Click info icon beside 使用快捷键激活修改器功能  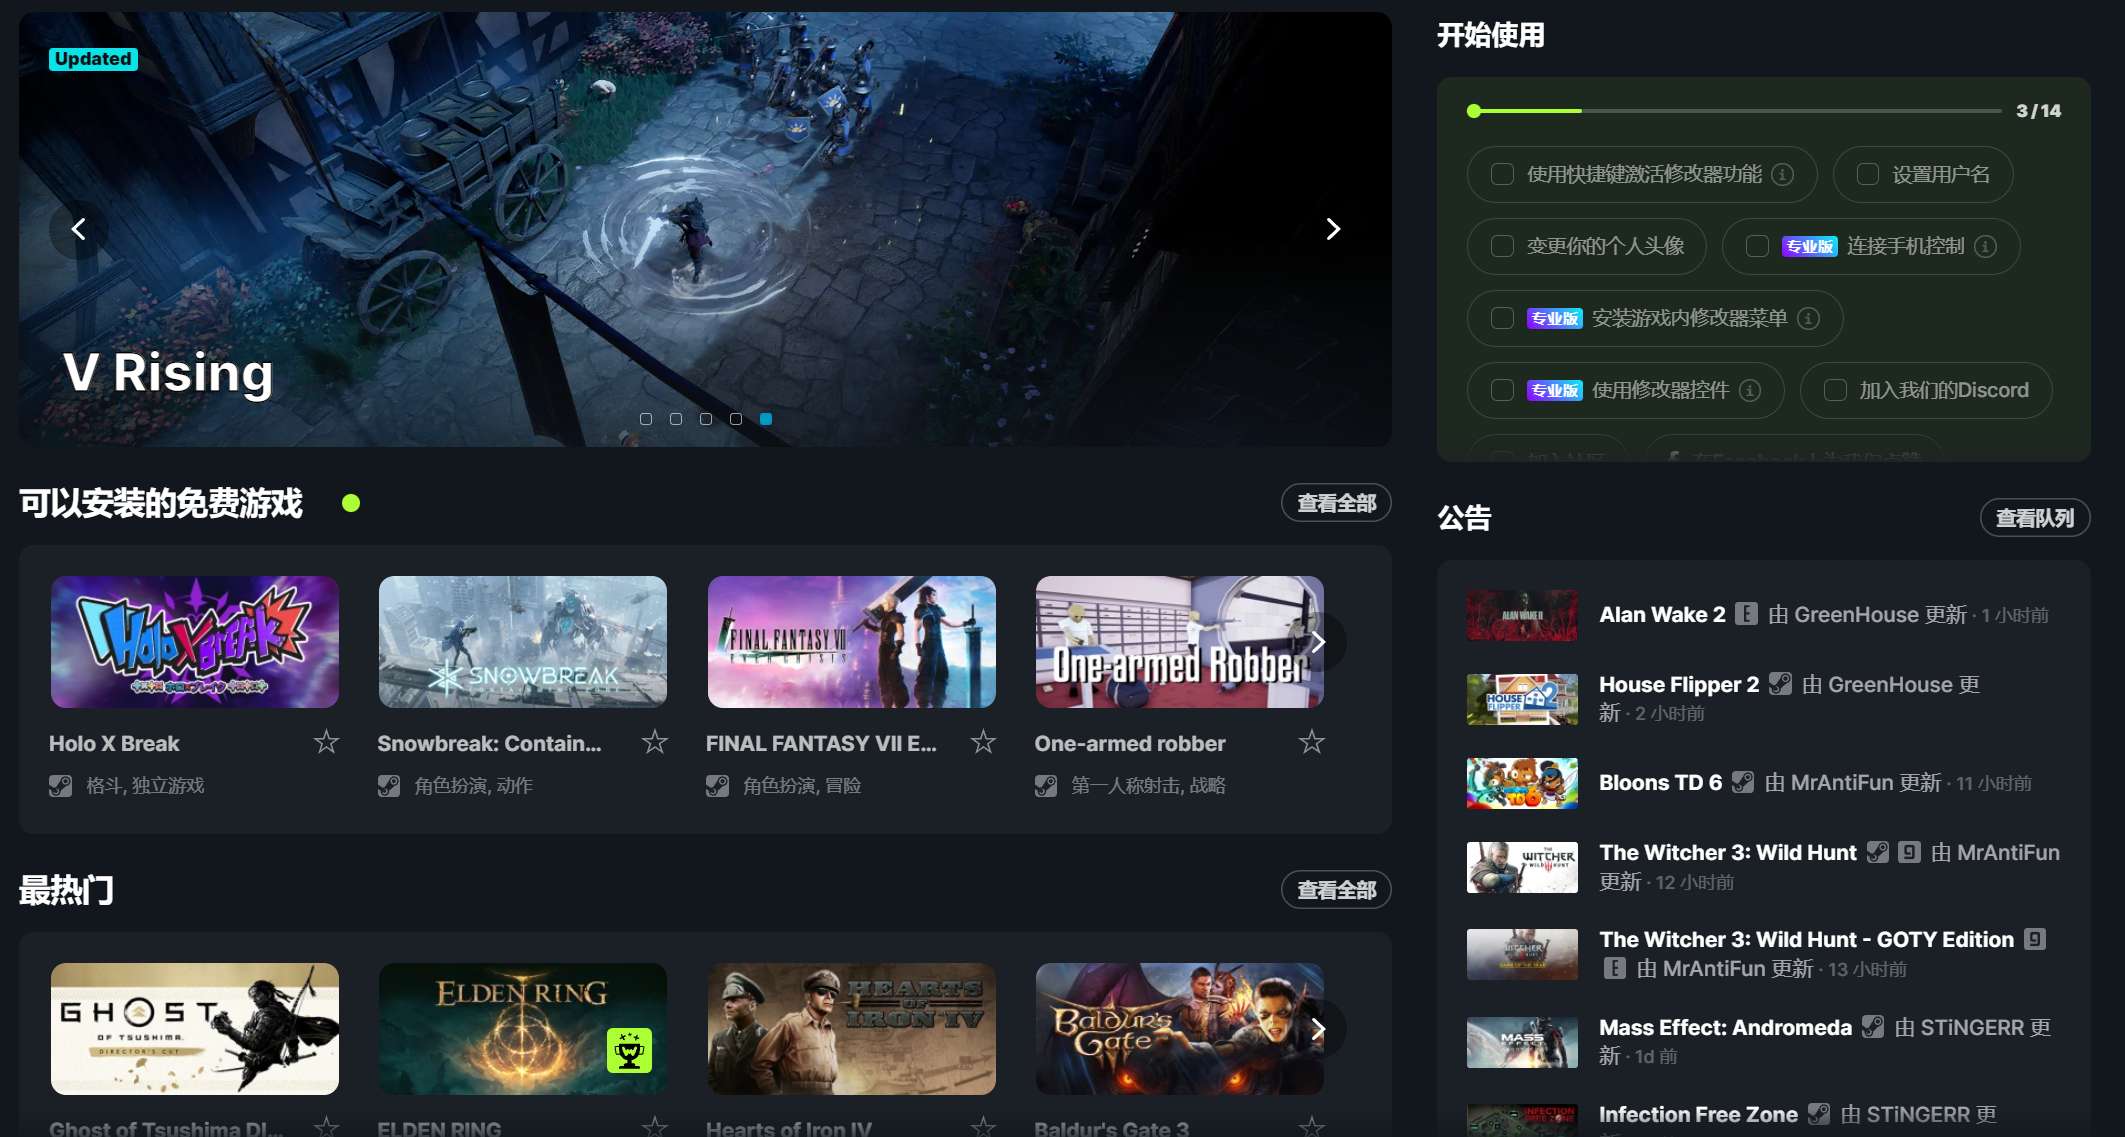1782,174
